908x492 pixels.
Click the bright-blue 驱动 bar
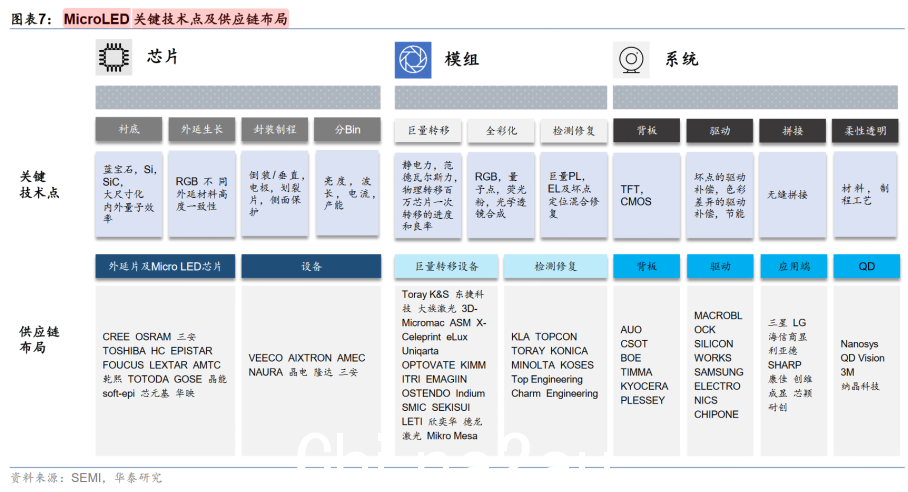(x=720, y=266)
